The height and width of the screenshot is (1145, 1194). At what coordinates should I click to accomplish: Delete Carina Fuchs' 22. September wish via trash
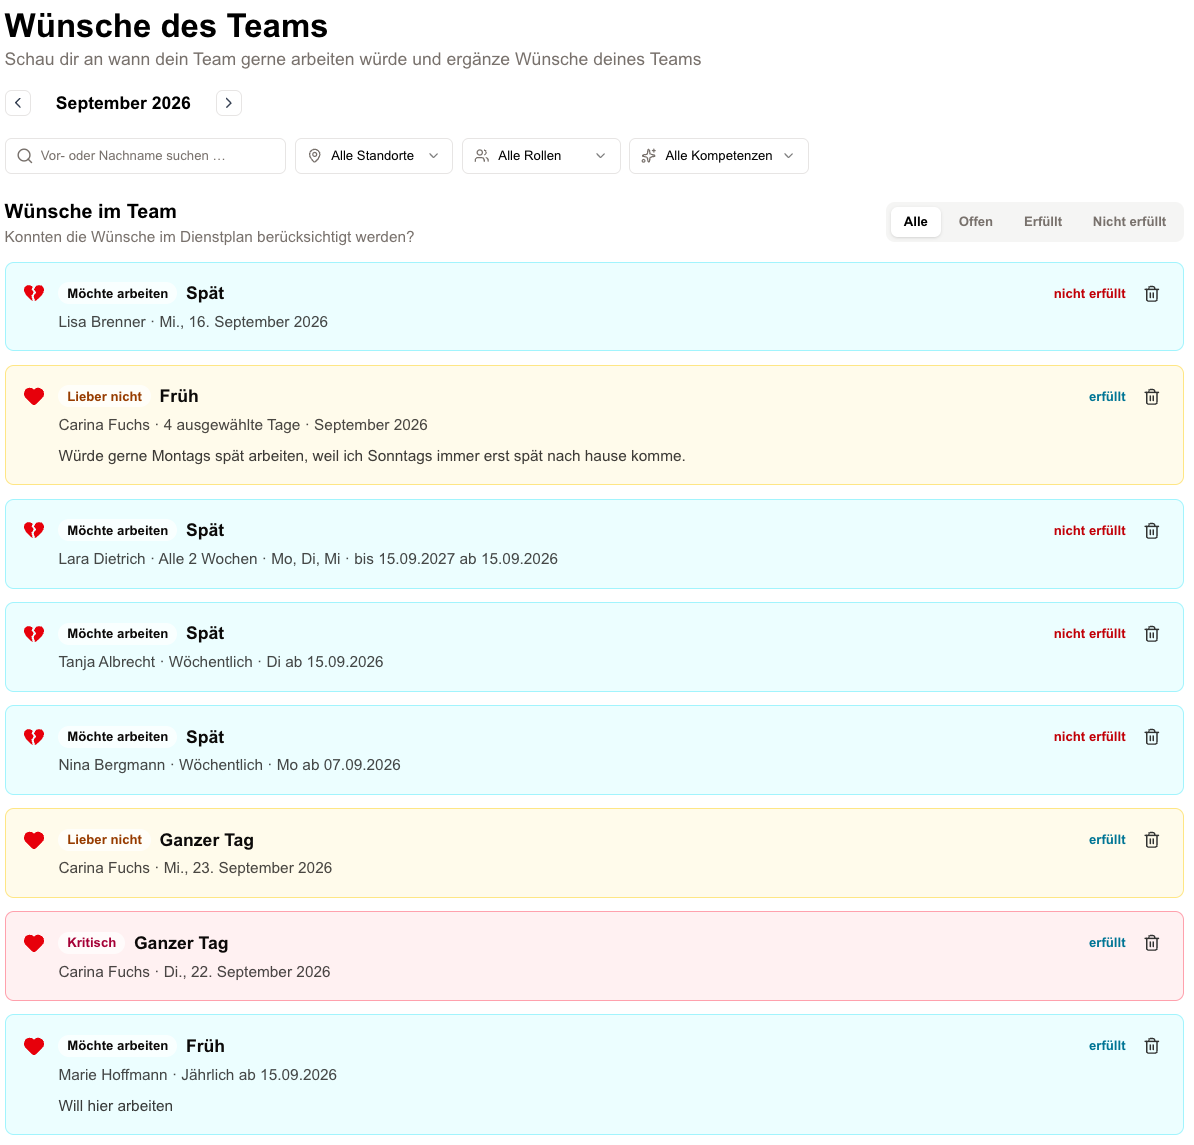click(1151, 942)
